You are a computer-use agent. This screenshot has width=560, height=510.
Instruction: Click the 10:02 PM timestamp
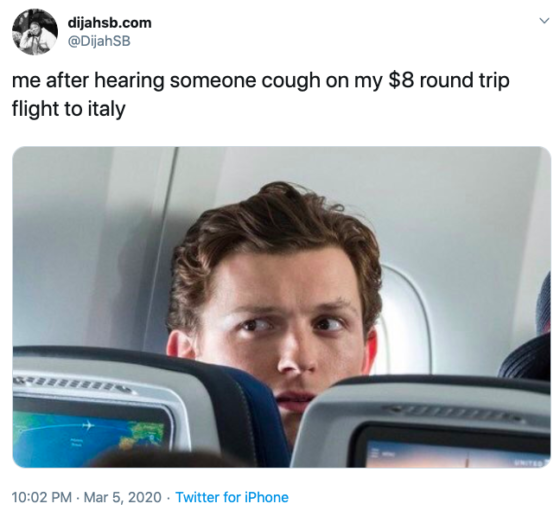(x=42, y=497)
